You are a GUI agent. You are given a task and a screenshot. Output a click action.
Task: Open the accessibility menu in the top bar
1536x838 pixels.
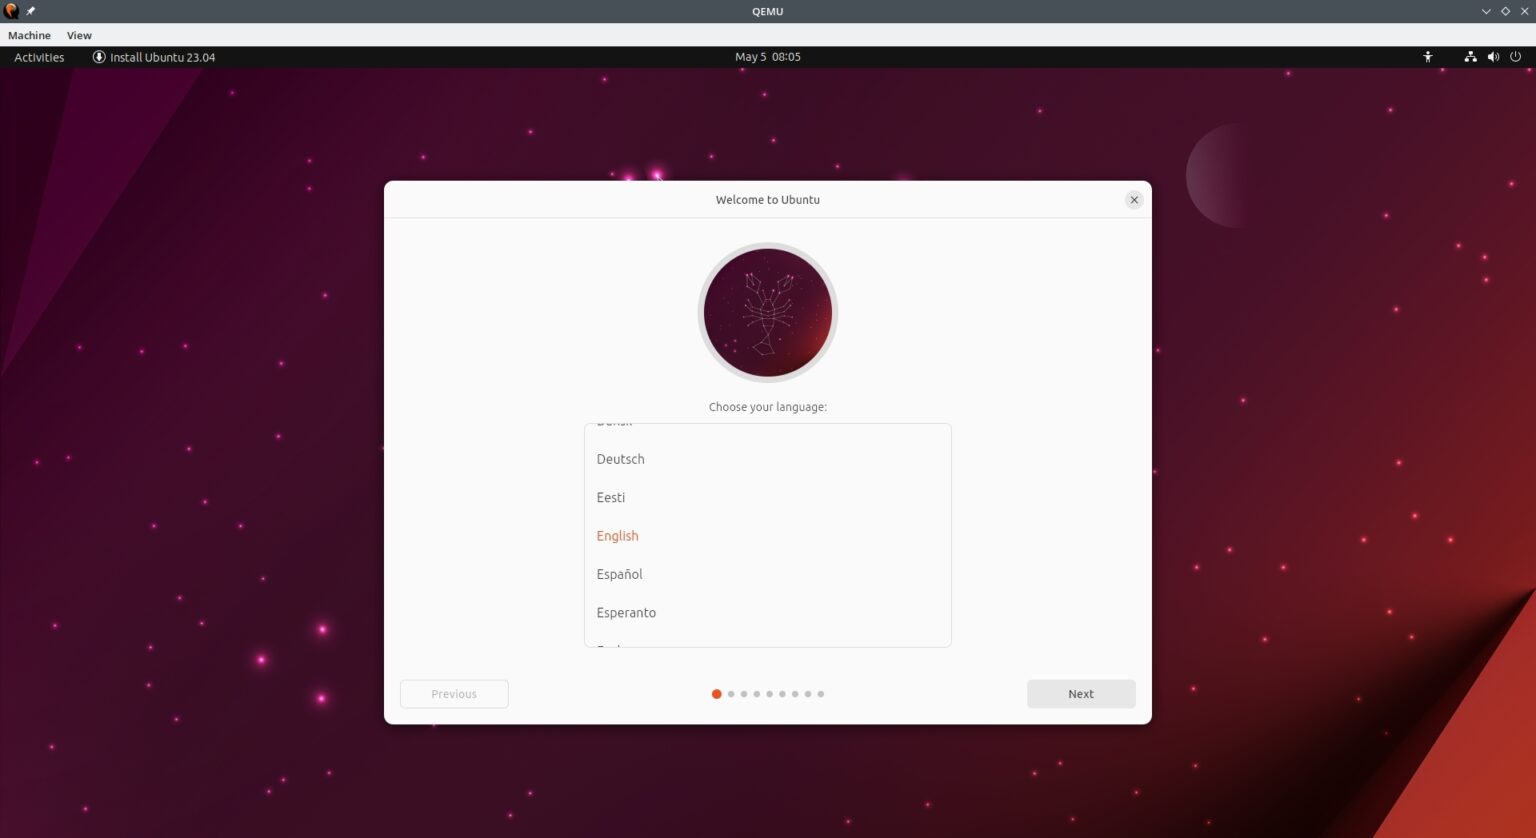[x=1428, y=57]
